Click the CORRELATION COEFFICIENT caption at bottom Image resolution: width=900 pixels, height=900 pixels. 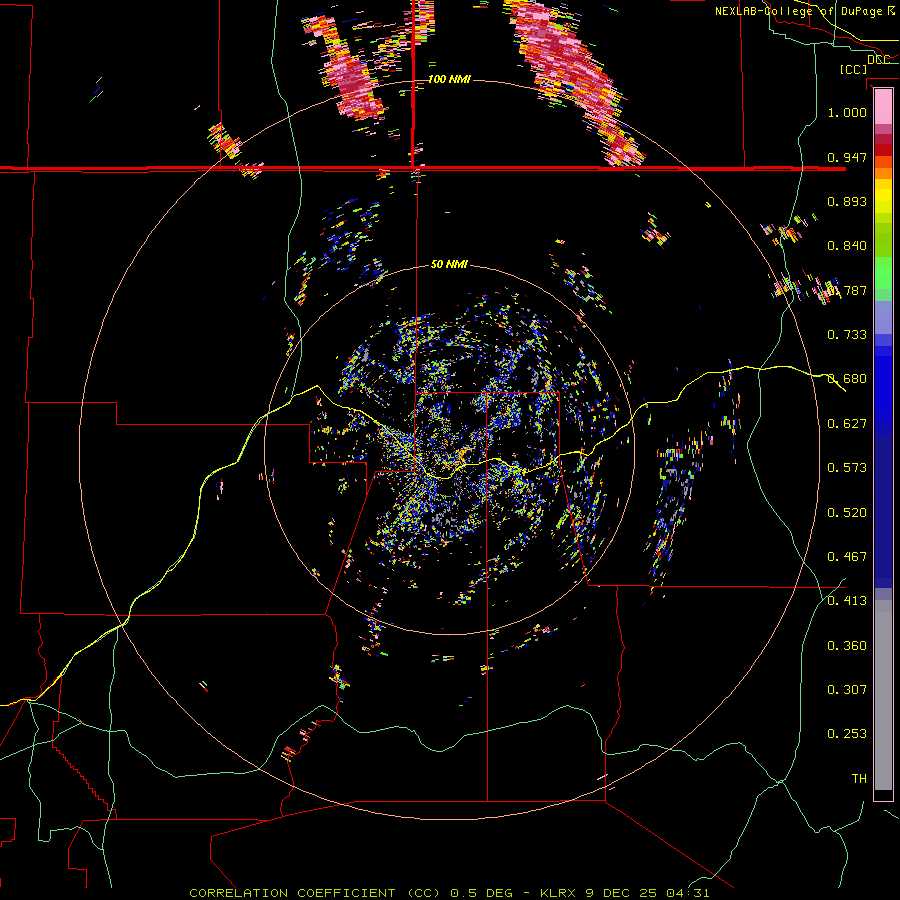coord(449,893)
